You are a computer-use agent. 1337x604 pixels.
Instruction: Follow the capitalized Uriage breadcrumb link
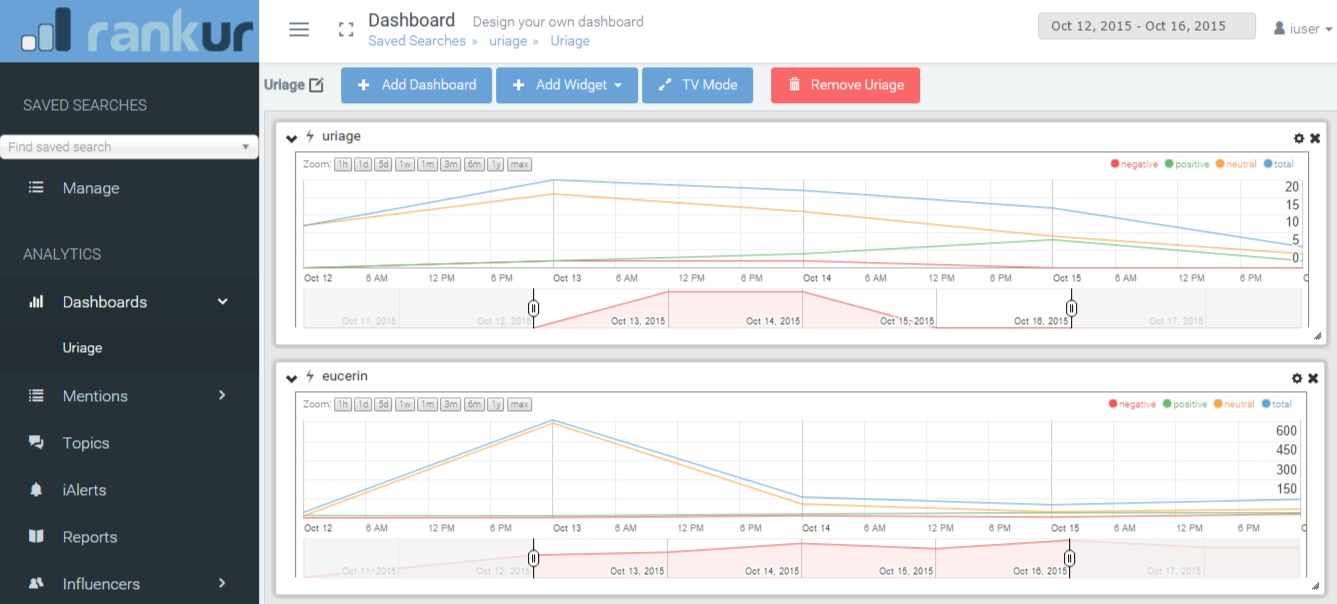tap(570, 41)
